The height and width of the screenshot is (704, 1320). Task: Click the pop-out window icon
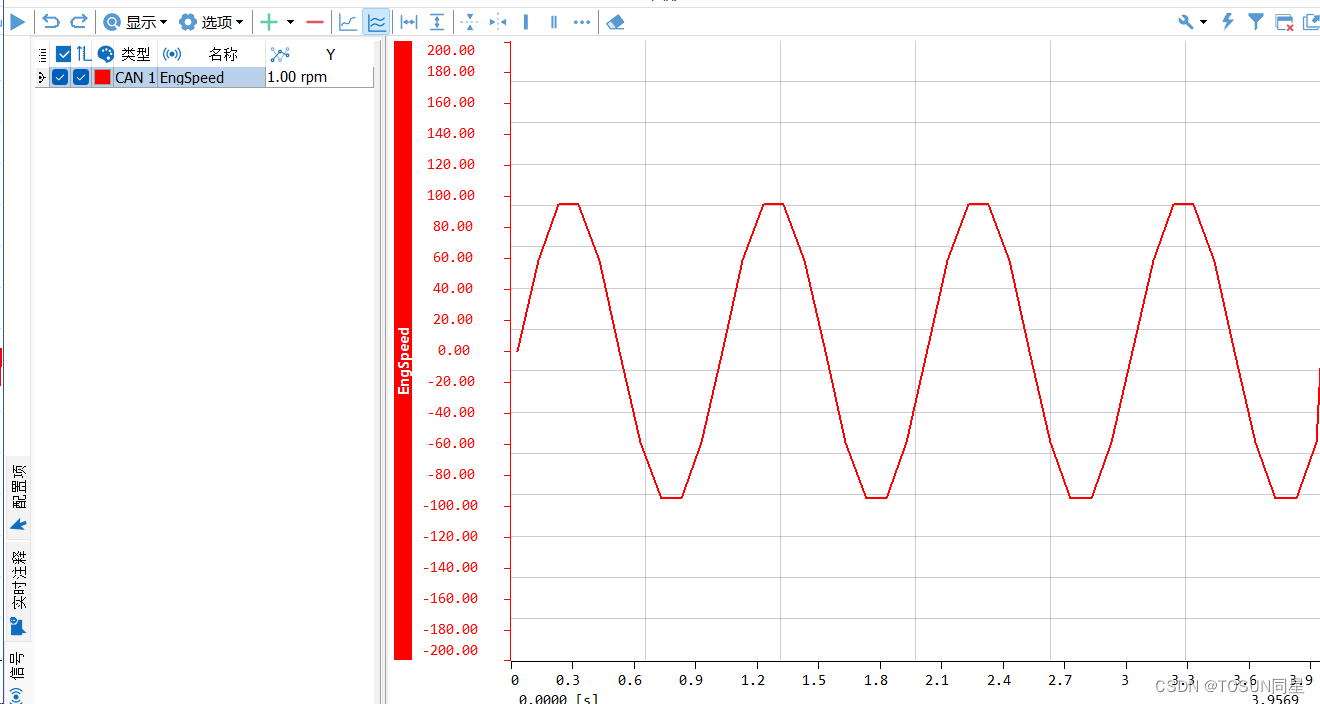click(1311, 21)
